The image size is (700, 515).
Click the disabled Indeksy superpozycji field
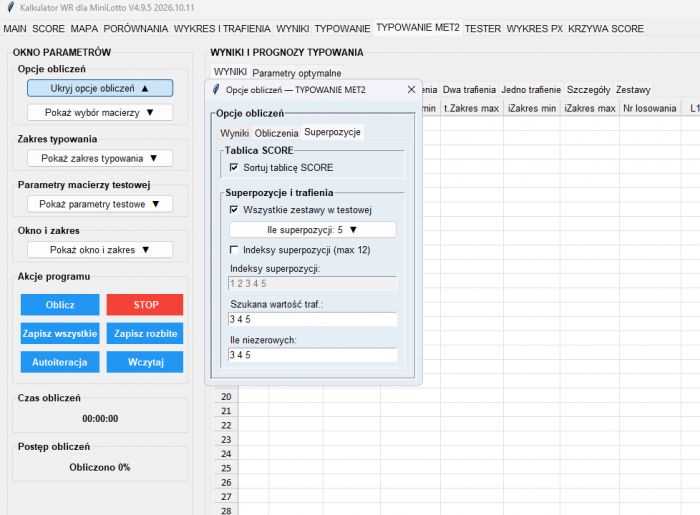pos(312,283)
